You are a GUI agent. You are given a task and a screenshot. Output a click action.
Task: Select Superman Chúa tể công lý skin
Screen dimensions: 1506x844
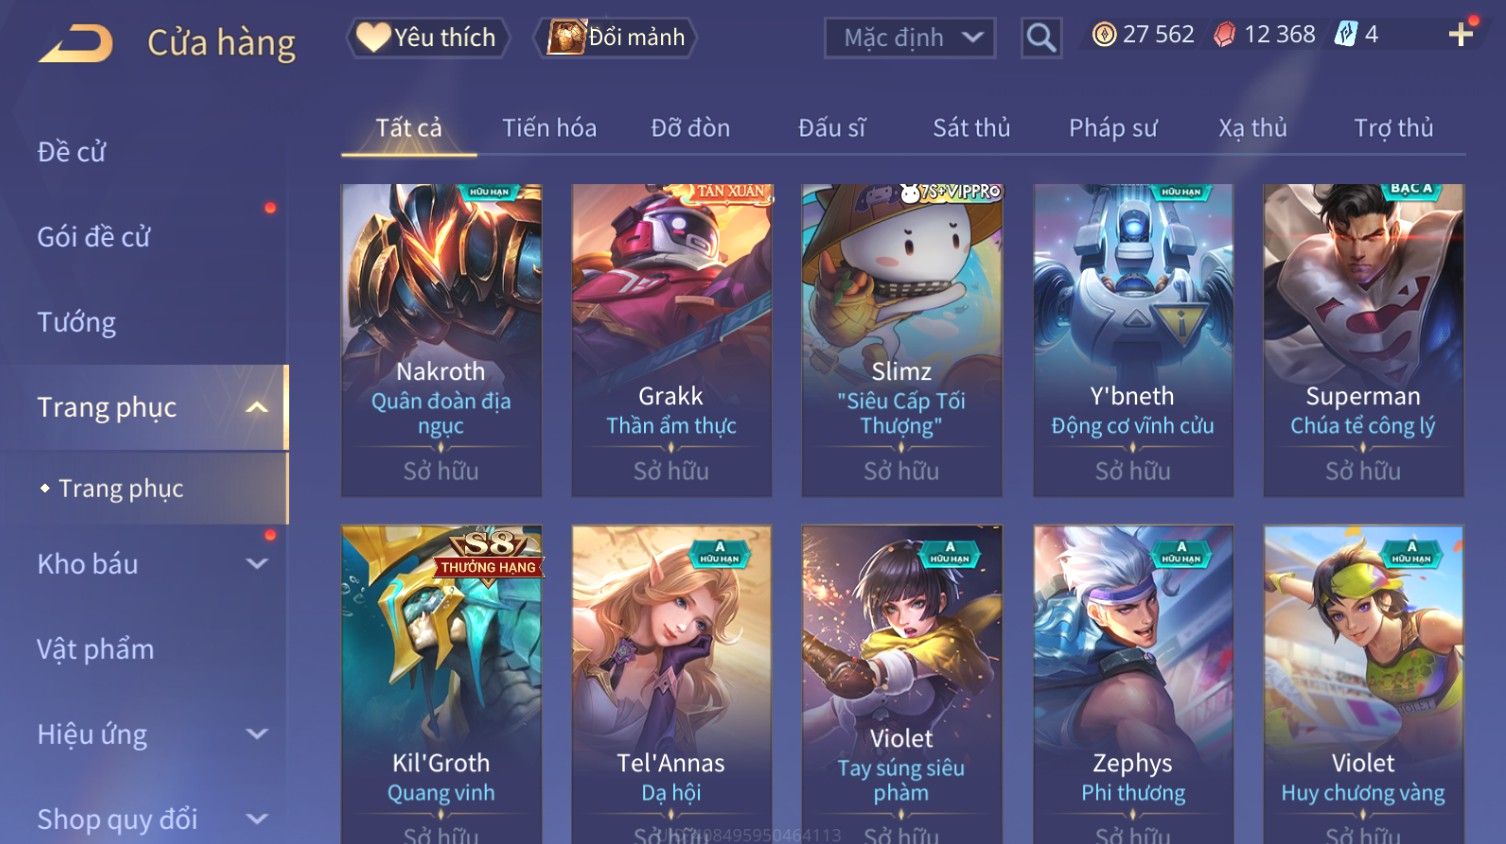pos(1363,340)
